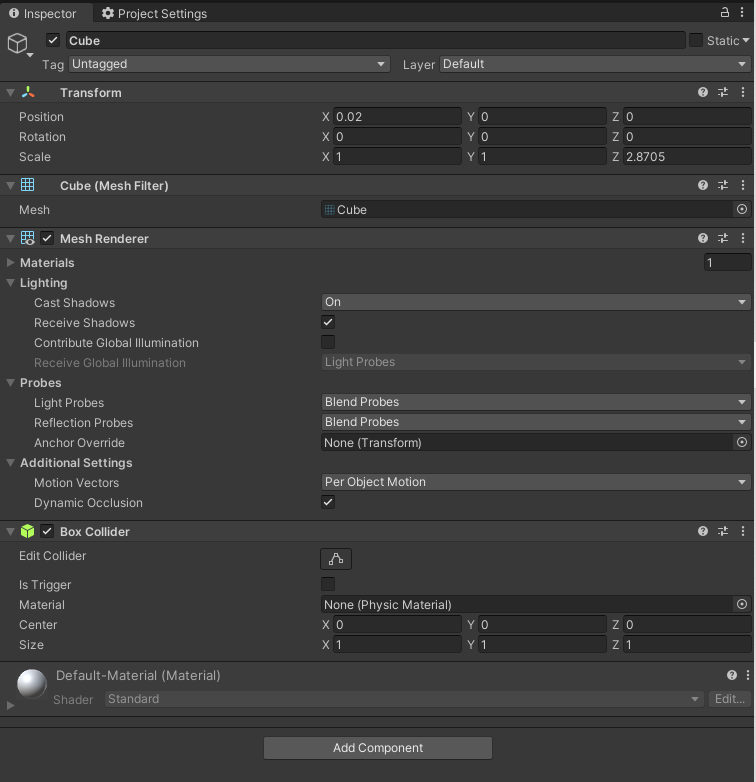
Task: Click the Mesh Filter grid icon
Action: click(x=27, y=185)
